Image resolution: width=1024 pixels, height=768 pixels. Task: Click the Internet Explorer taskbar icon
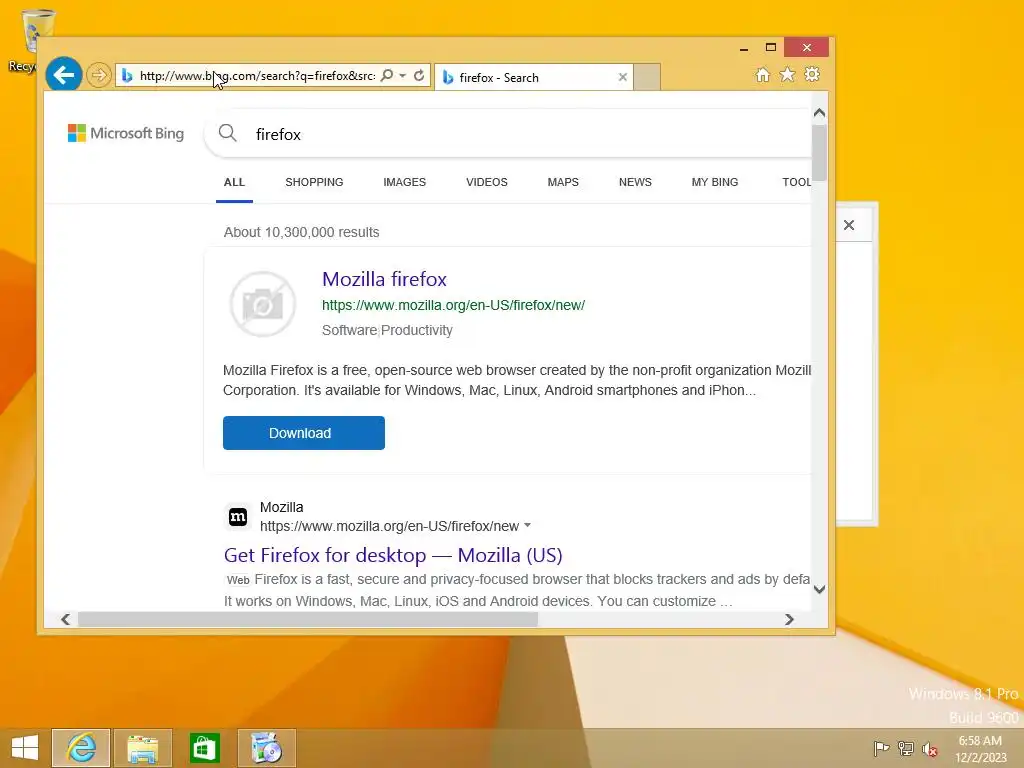pyautogui.click(x=81, y=748)
